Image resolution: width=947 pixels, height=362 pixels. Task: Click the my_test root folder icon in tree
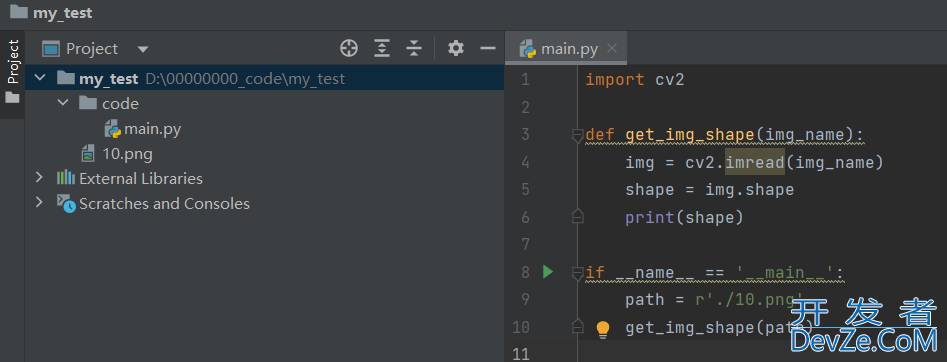(x=65, y=78)
